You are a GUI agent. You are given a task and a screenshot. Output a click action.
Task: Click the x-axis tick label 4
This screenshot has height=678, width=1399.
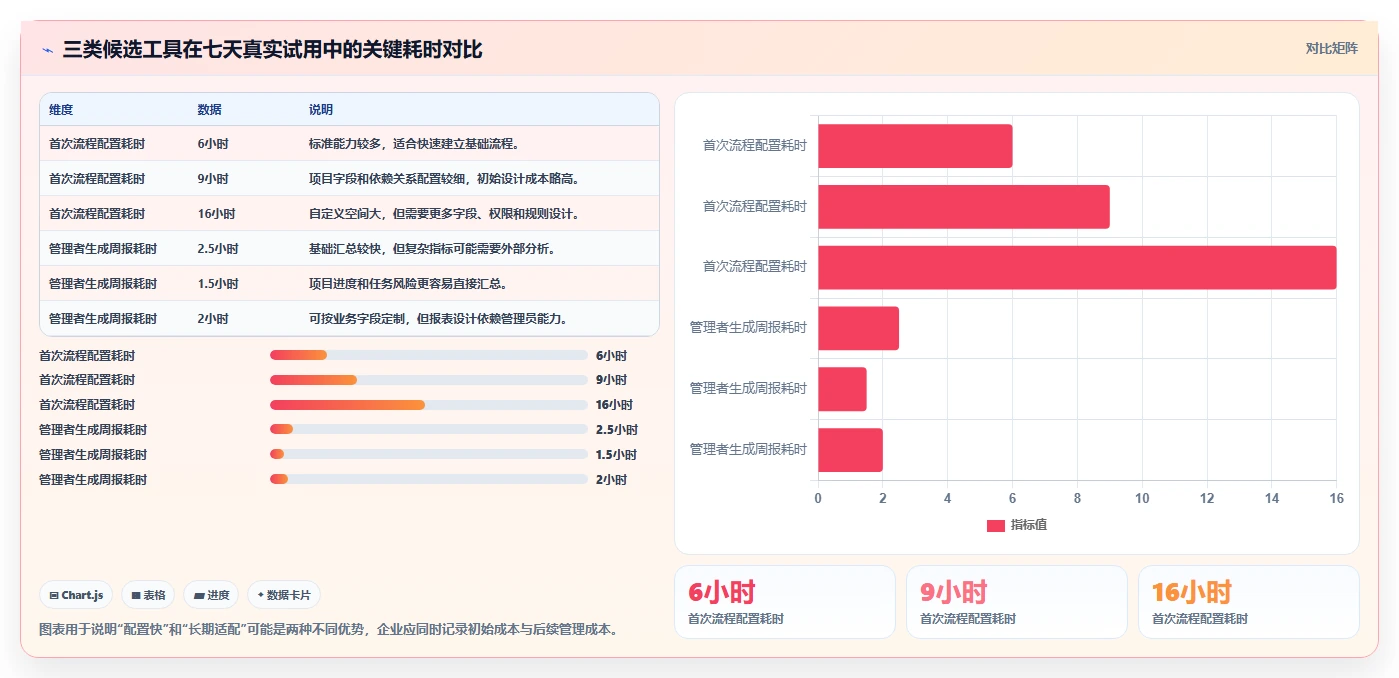947,498
